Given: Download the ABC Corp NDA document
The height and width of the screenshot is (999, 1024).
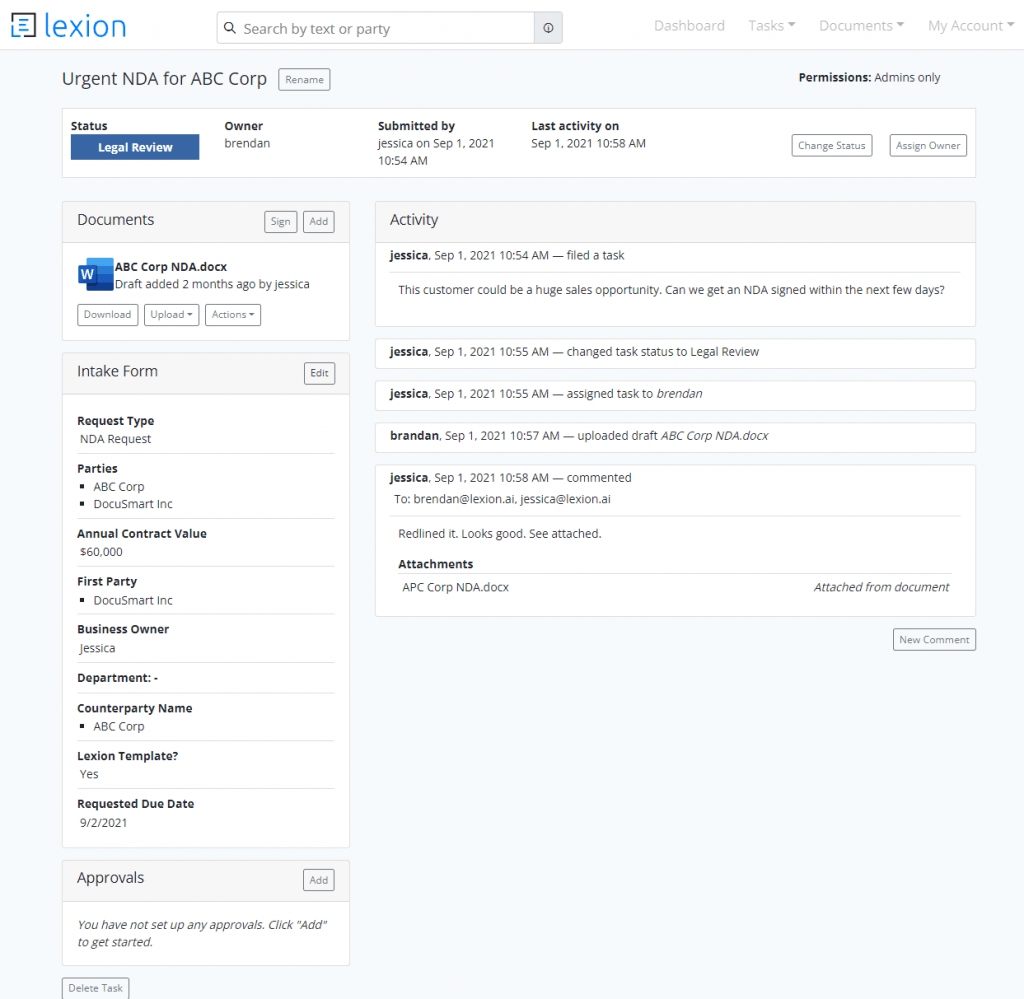Looking at the screenshot, I should click(x=107, y=315).
